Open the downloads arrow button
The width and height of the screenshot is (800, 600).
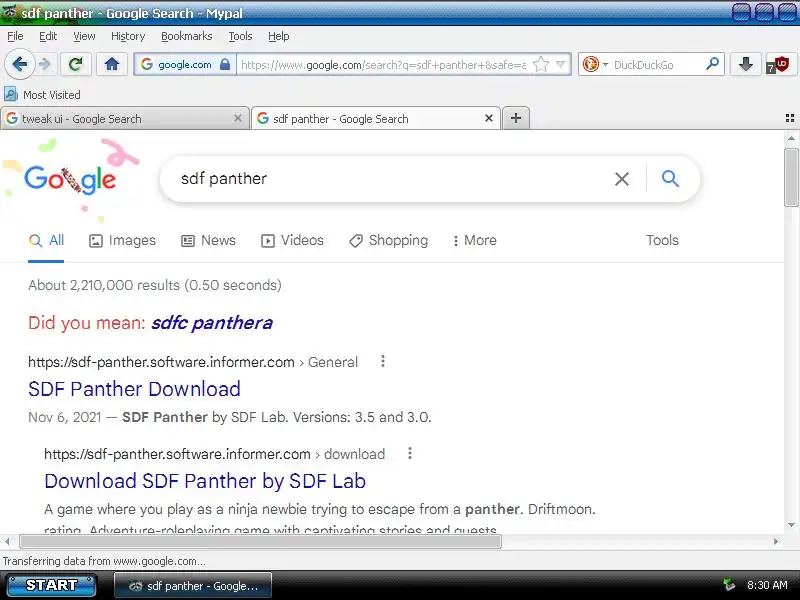(745, 64)
